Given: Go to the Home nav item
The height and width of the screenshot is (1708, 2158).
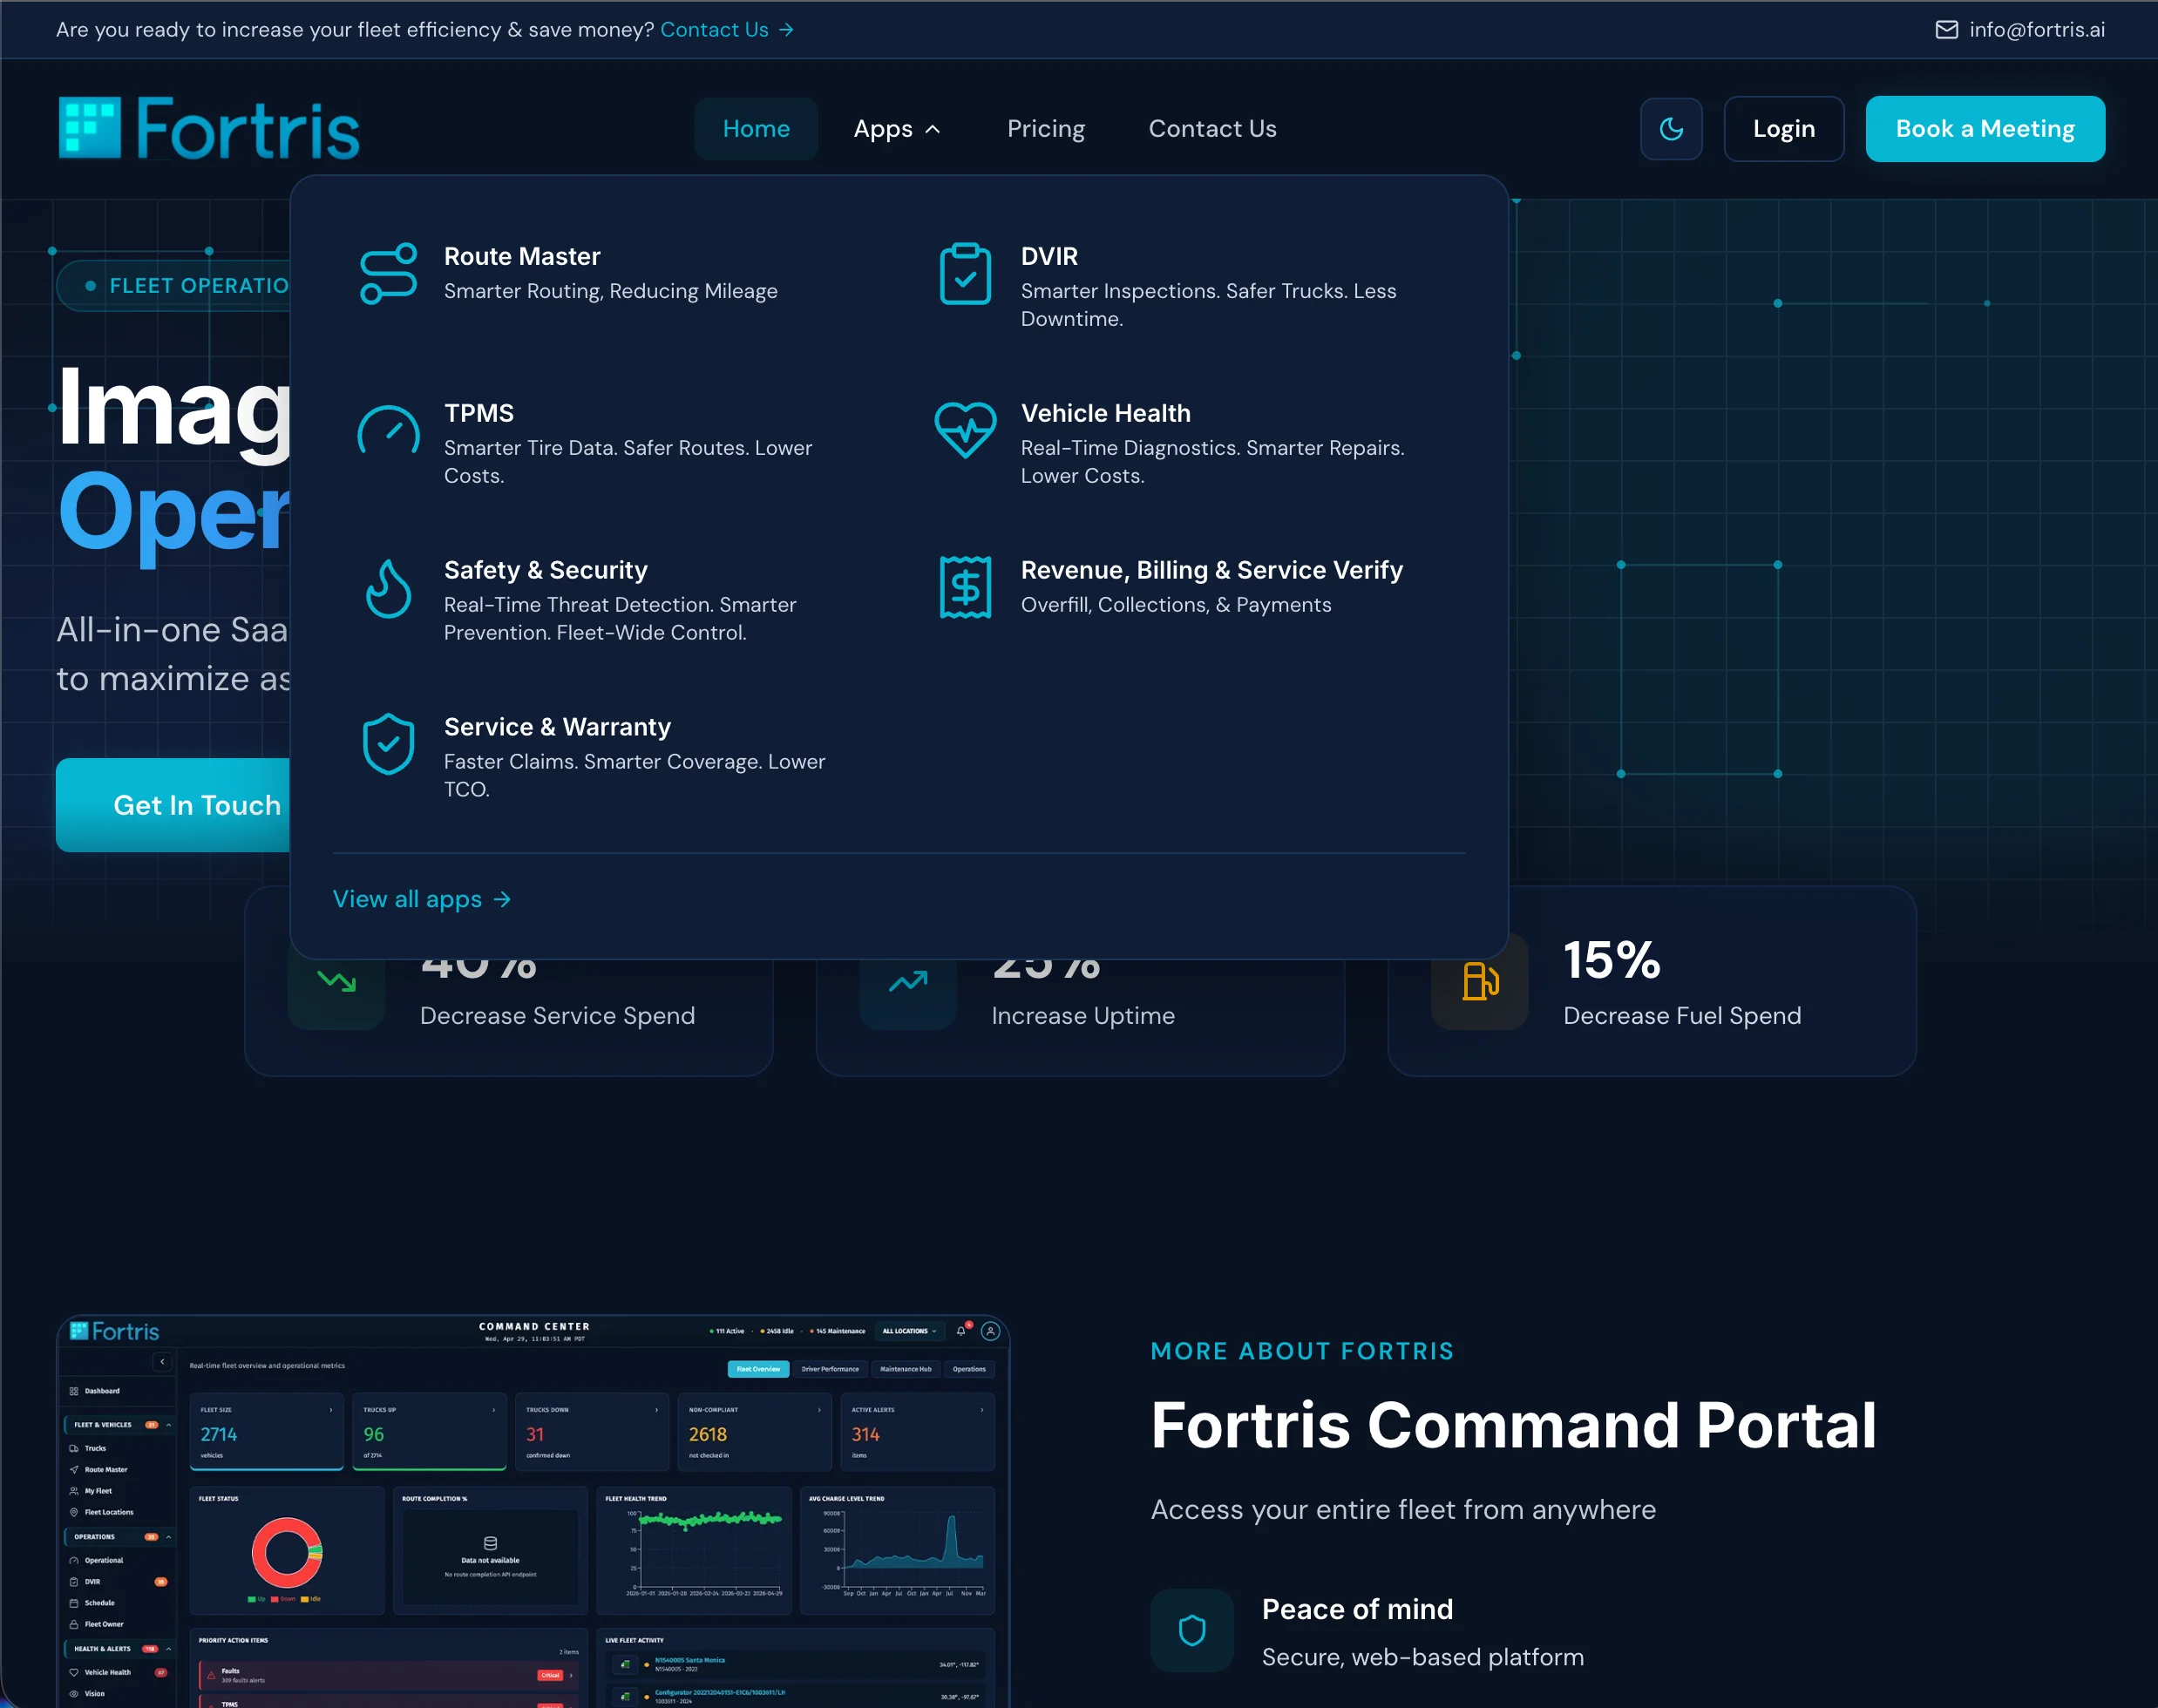Looking at the screenshot, I should click(x=756, y=129).
